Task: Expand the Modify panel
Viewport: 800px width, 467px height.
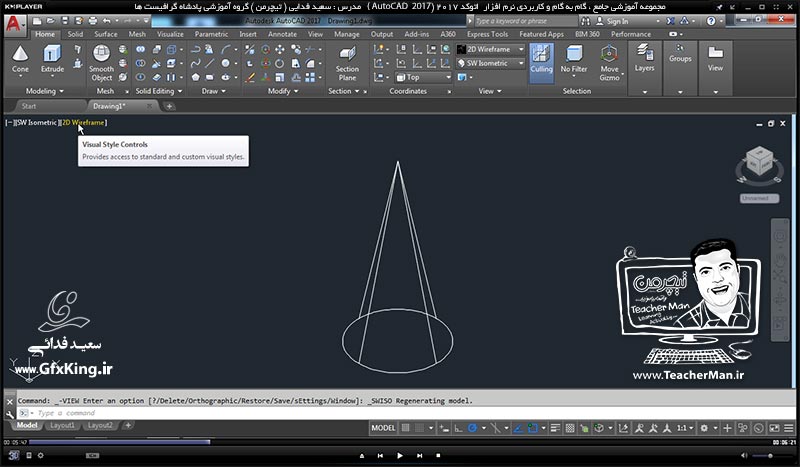Action: pos(283,91)
